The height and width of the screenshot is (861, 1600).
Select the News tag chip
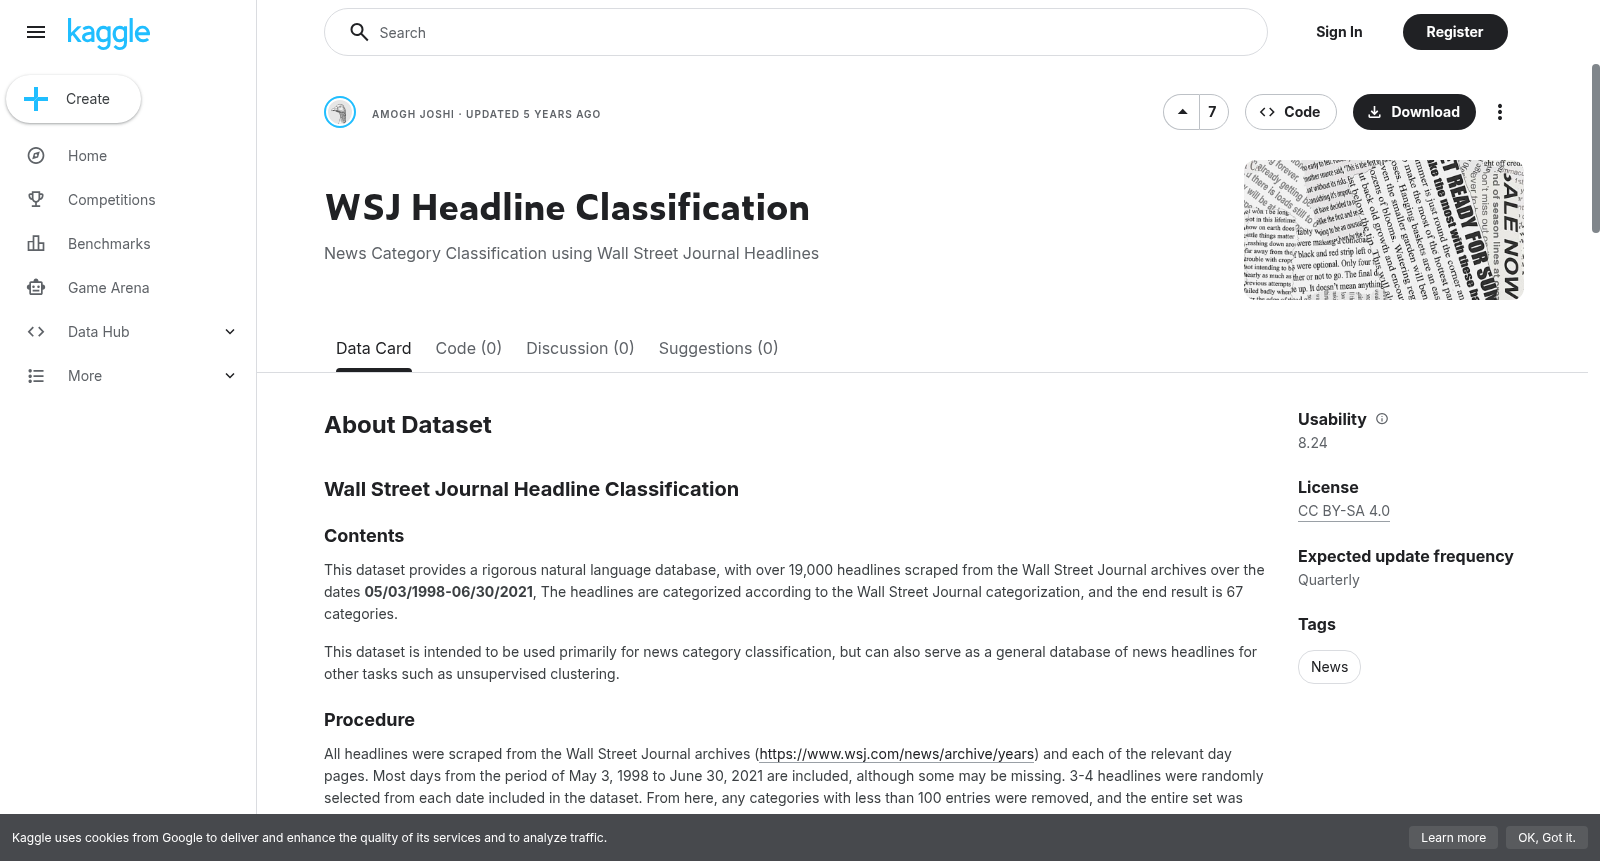[x=1329, y=667]
